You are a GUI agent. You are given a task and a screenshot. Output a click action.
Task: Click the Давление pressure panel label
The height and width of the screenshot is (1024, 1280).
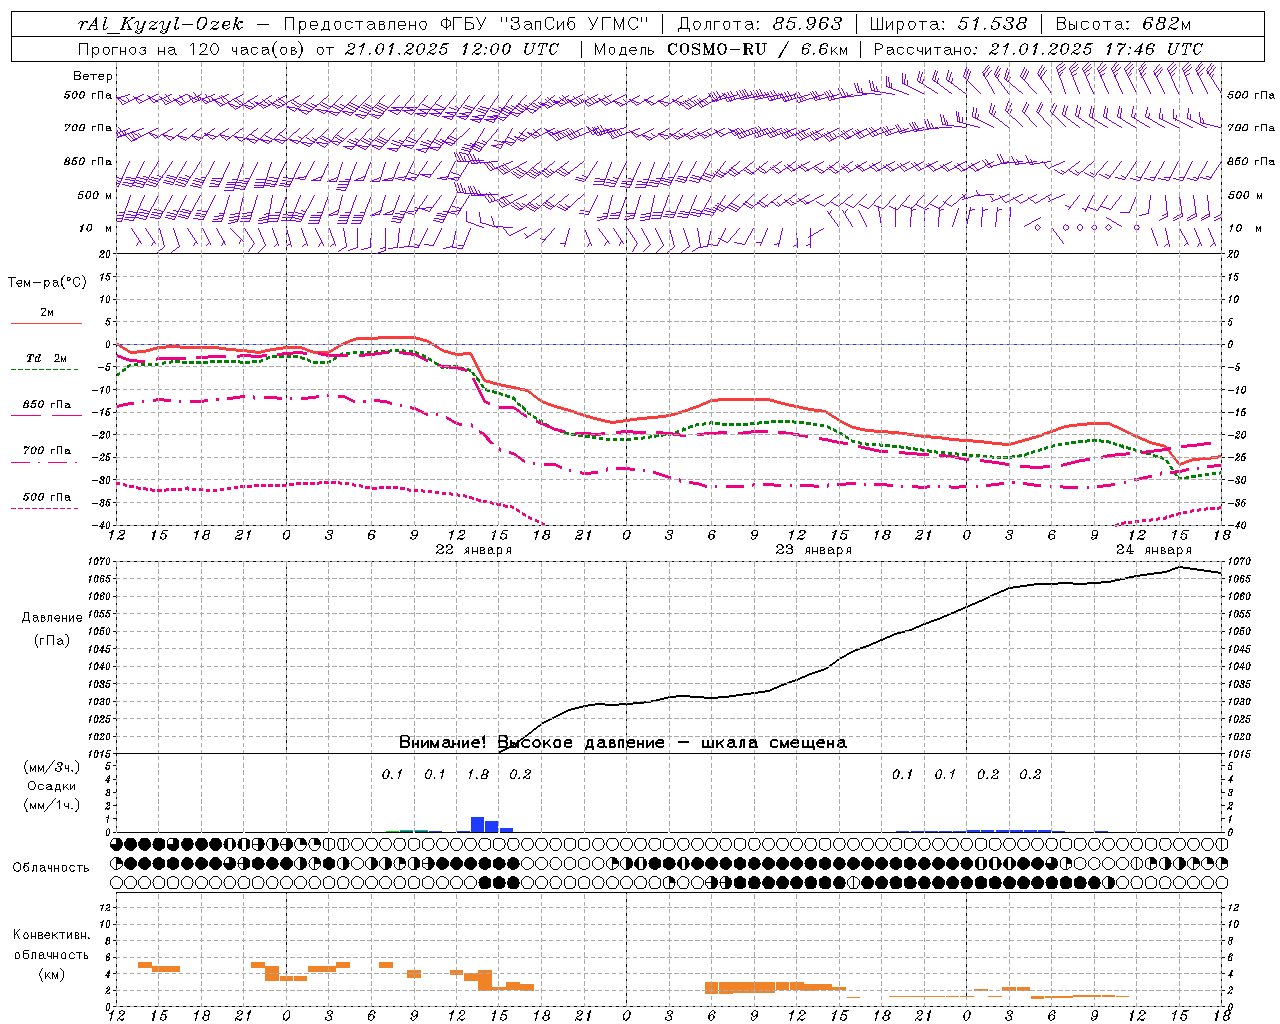[x=52, y=618]
